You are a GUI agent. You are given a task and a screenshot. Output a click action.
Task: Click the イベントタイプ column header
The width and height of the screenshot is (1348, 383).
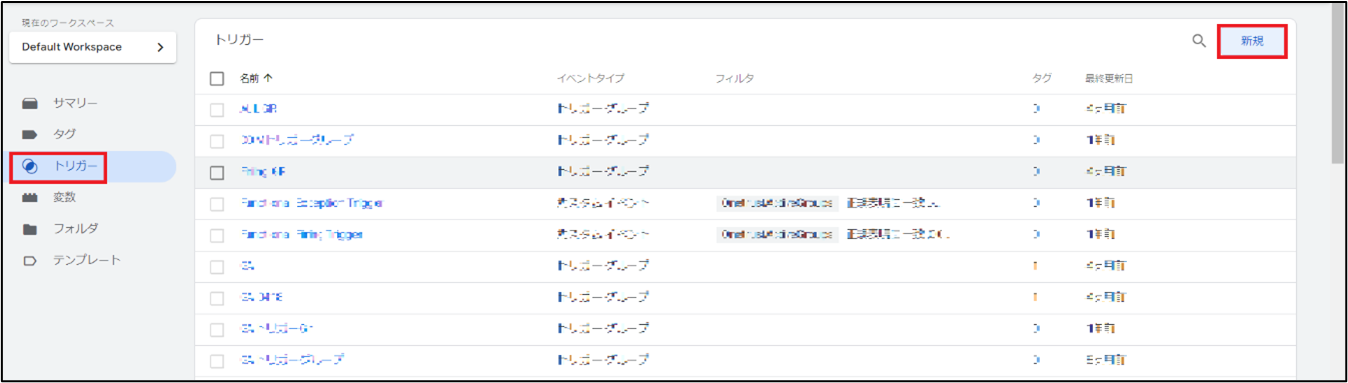(x=590, y=78)
